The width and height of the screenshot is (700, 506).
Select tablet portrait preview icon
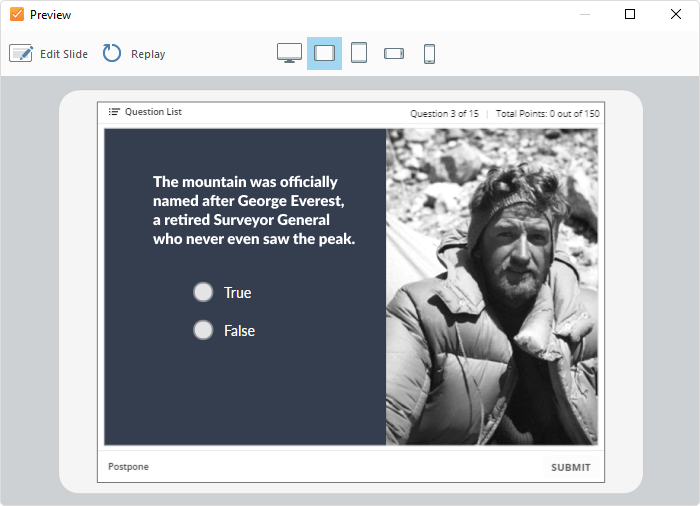[359, 53]
